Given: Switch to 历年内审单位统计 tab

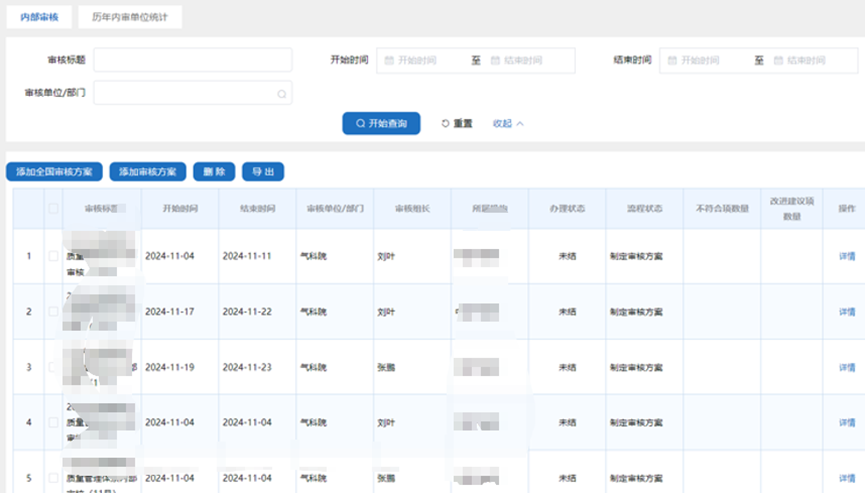Looking at the screenshot, I should [x=130, y=17].
